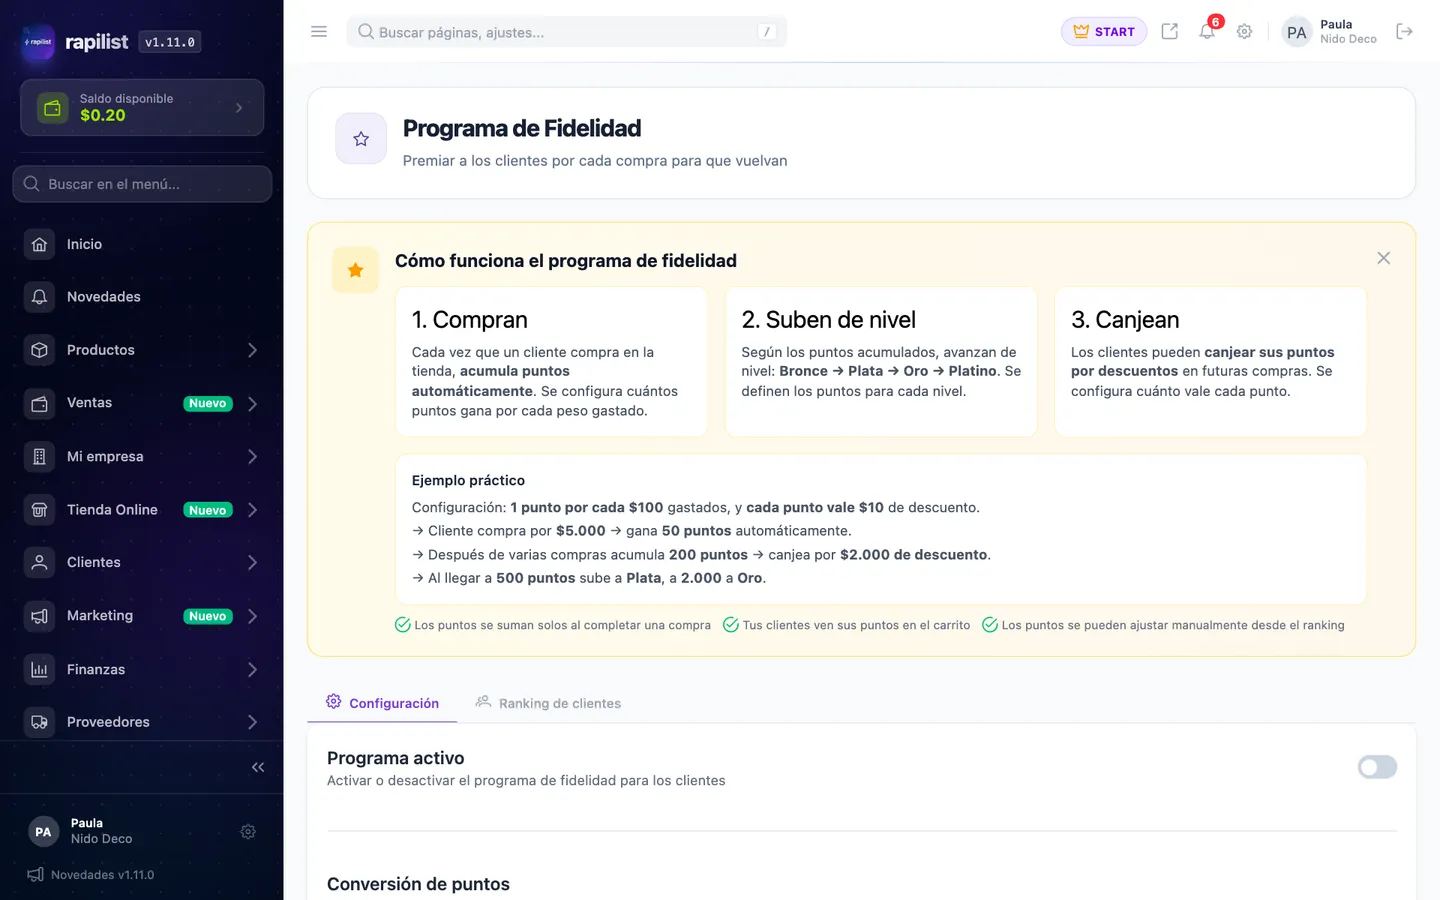Close the Cómo funciona info panel
Viewport: 1440px width, 900px height.
tap(1383, 258)
